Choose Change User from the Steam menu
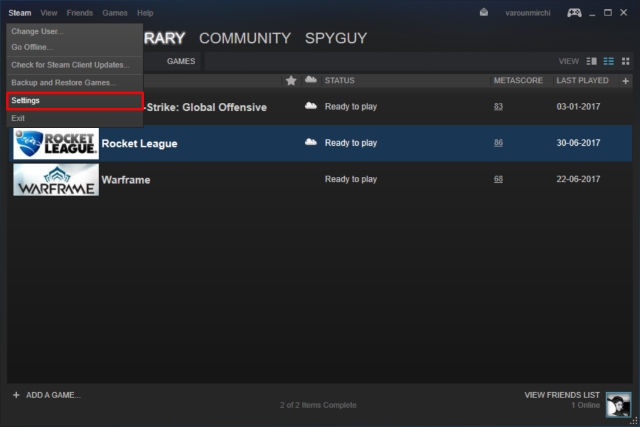The width and height of the screenshot is (640, 427). click(75, 31)
